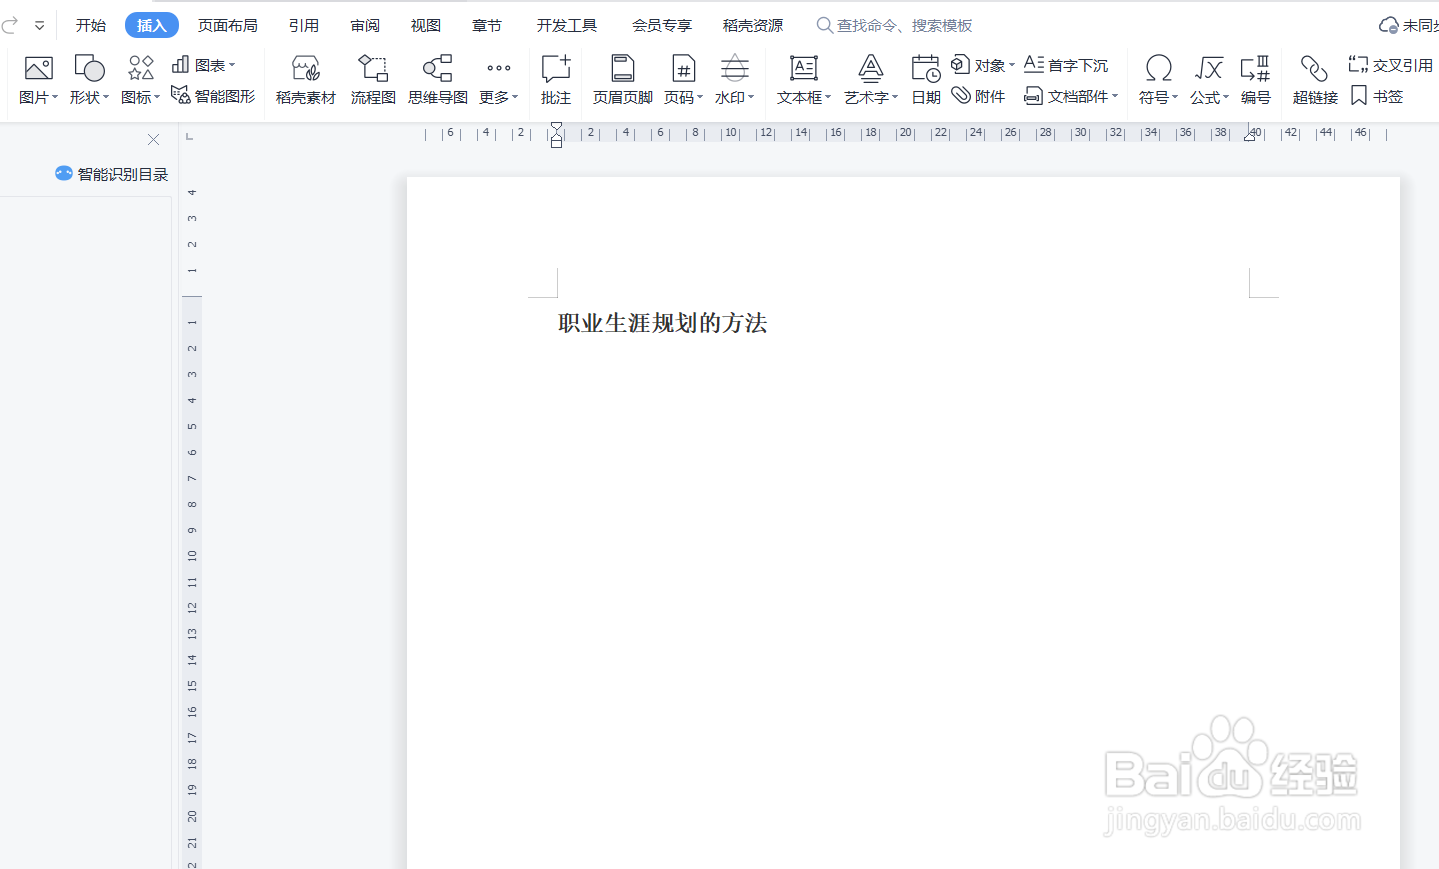Expand the 页码 dropdown arrow

(700, 97)
